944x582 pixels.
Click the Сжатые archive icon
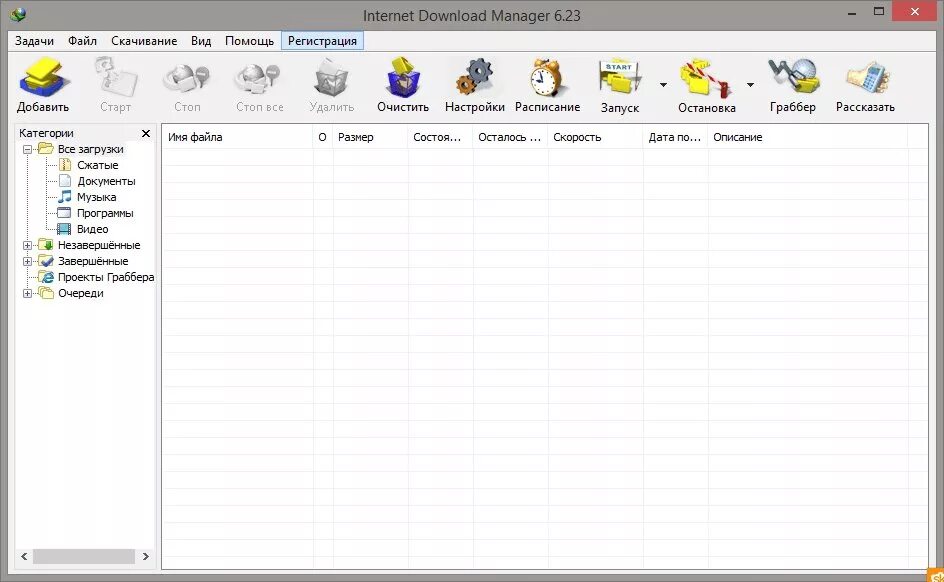coord(65,165)
